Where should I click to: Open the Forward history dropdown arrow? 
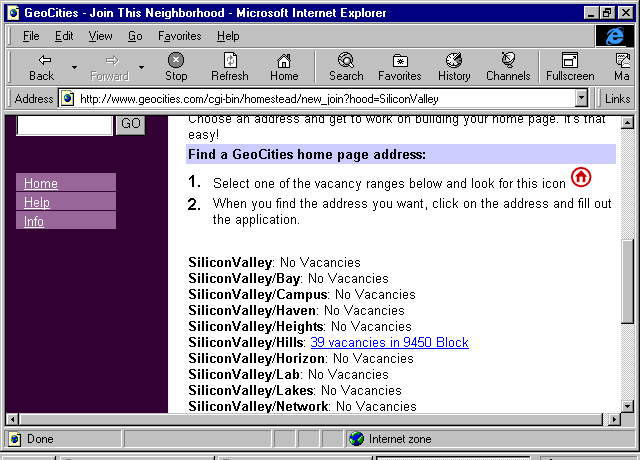click(x=142, y=67)
